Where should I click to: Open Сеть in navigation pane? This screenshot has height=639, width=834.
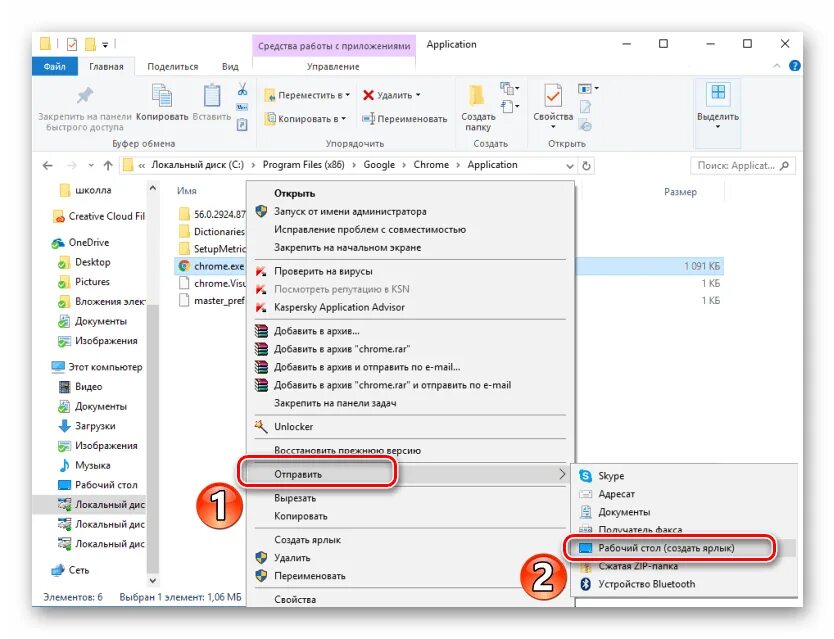(79, 570)
